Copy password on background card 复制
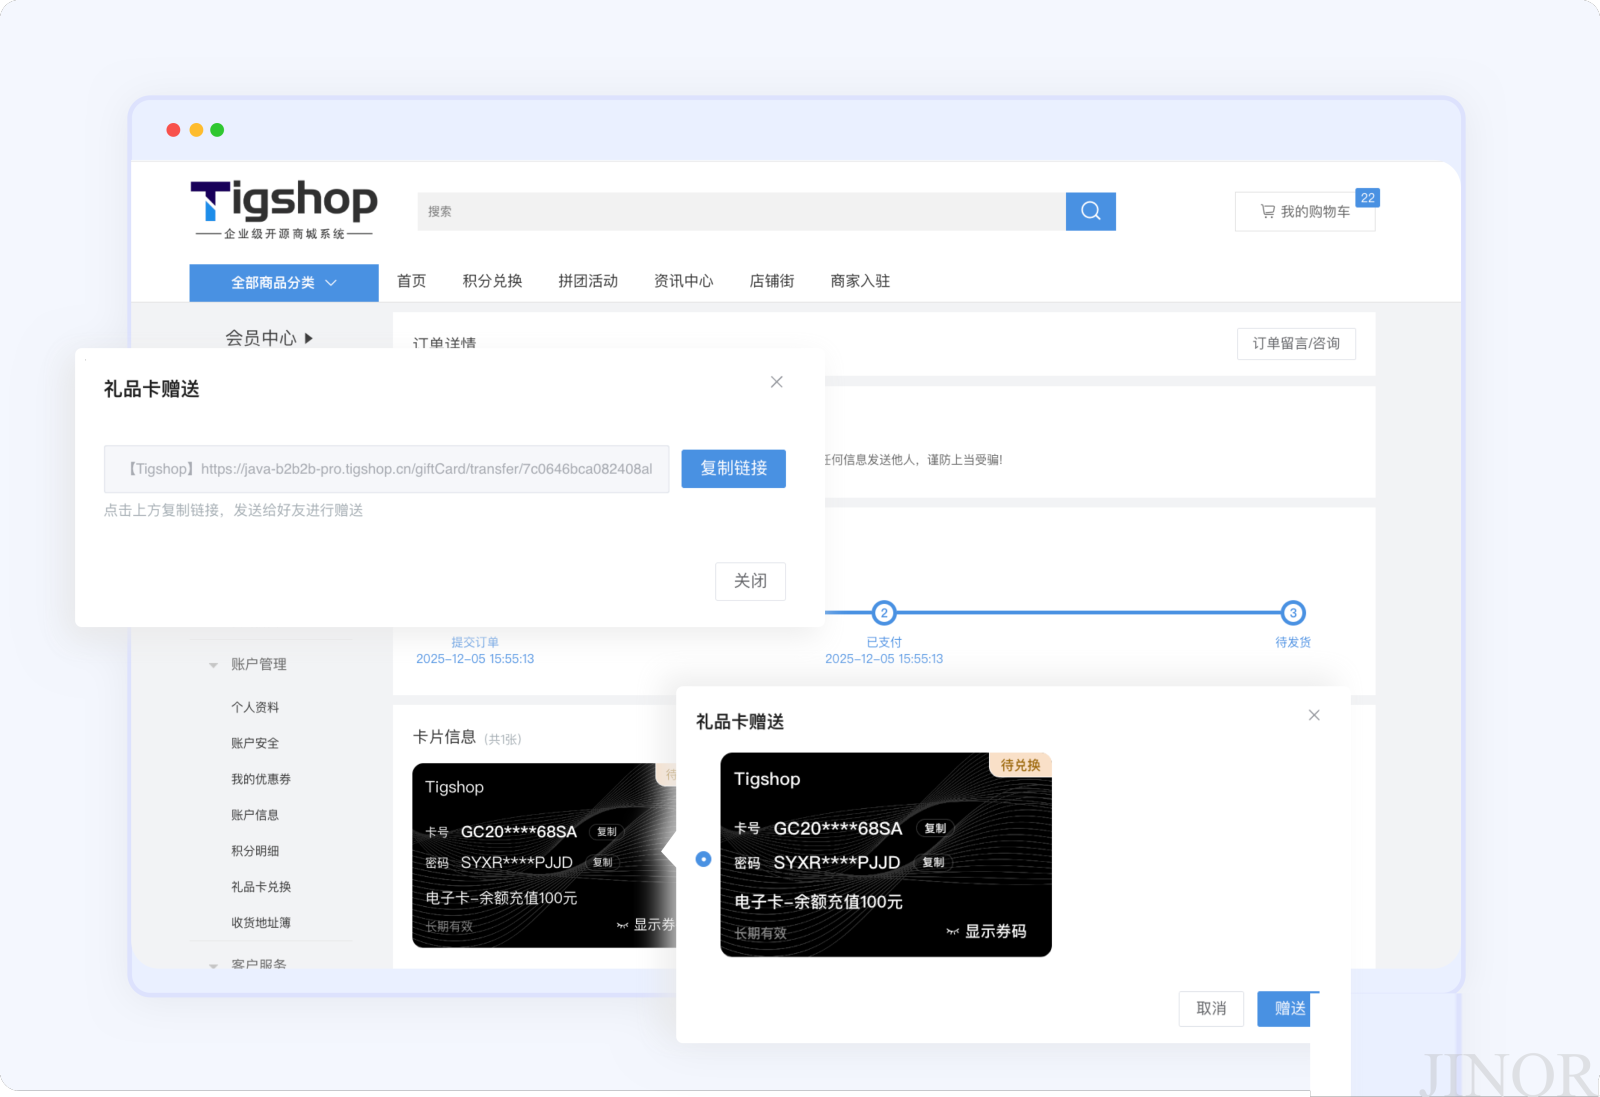Screen dimensions: 1600x1097 click(603, 862)
